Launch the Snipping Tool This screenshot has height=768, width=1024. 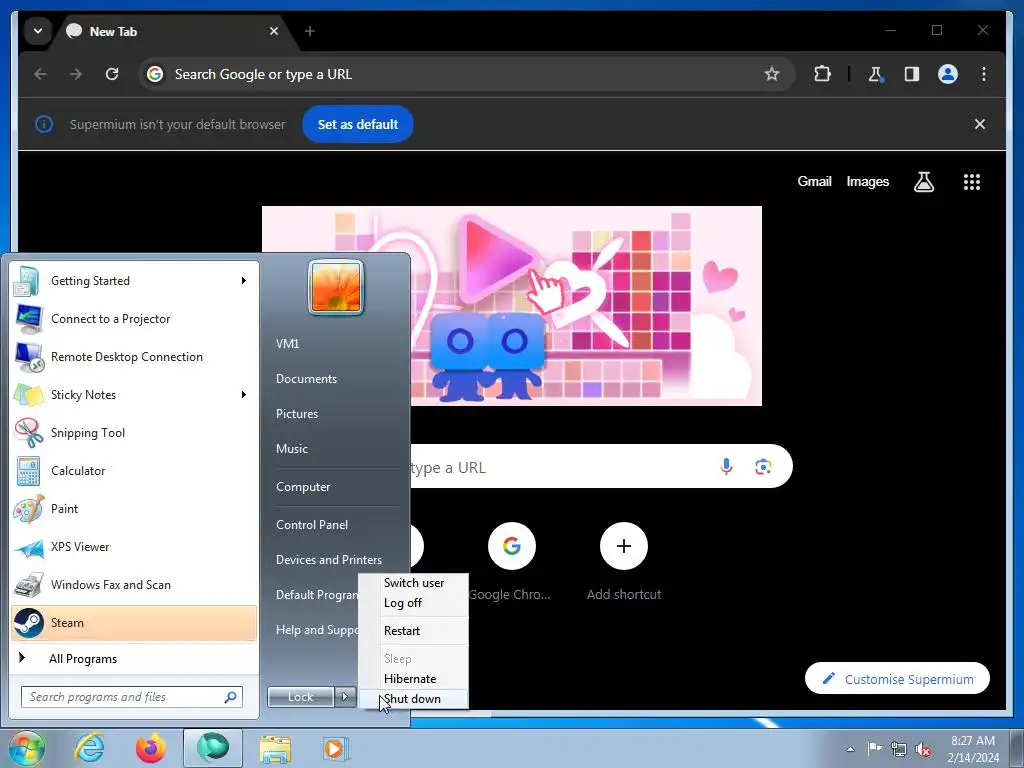coord(134,432)
